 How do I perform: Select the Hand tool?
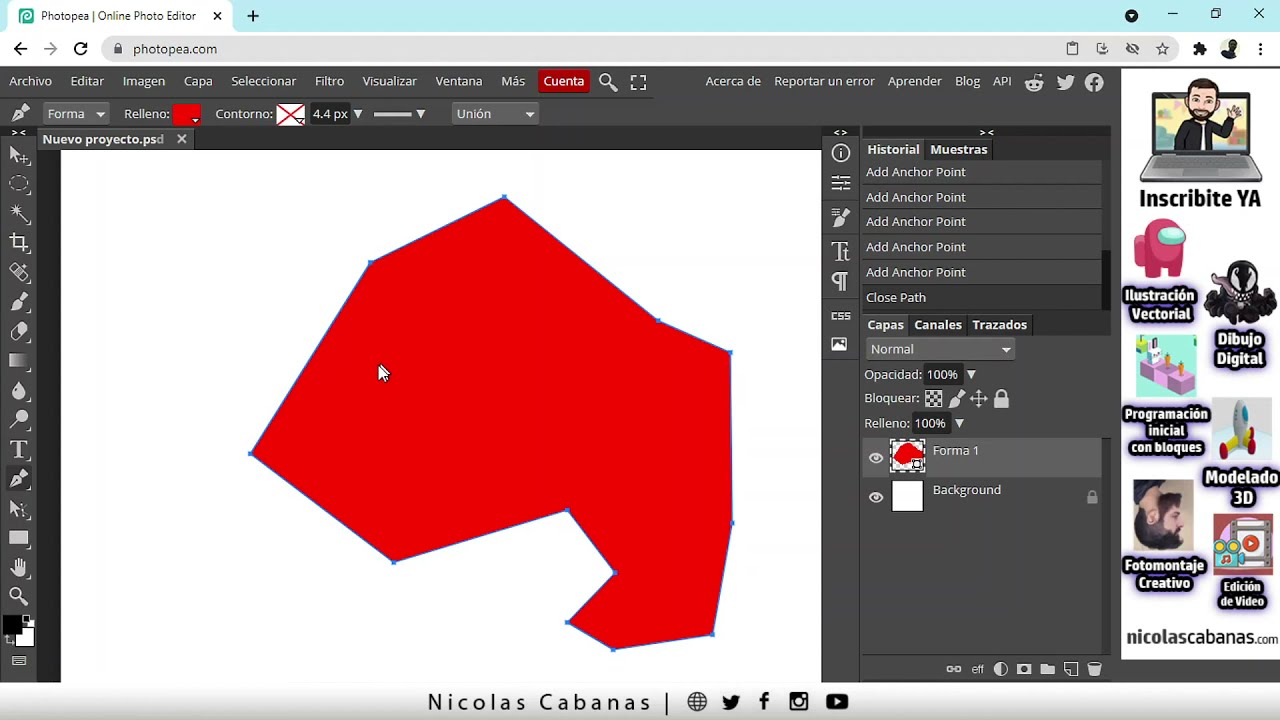tap(19, 567)
